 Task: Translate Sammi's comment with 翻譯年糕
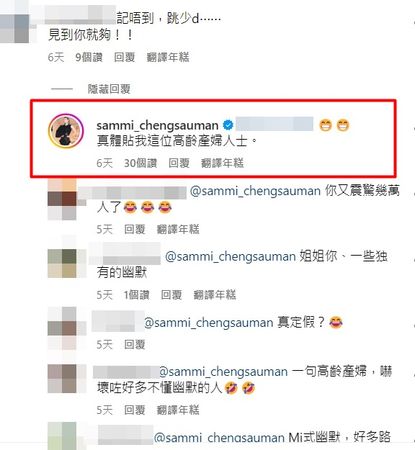pos(222,163)
